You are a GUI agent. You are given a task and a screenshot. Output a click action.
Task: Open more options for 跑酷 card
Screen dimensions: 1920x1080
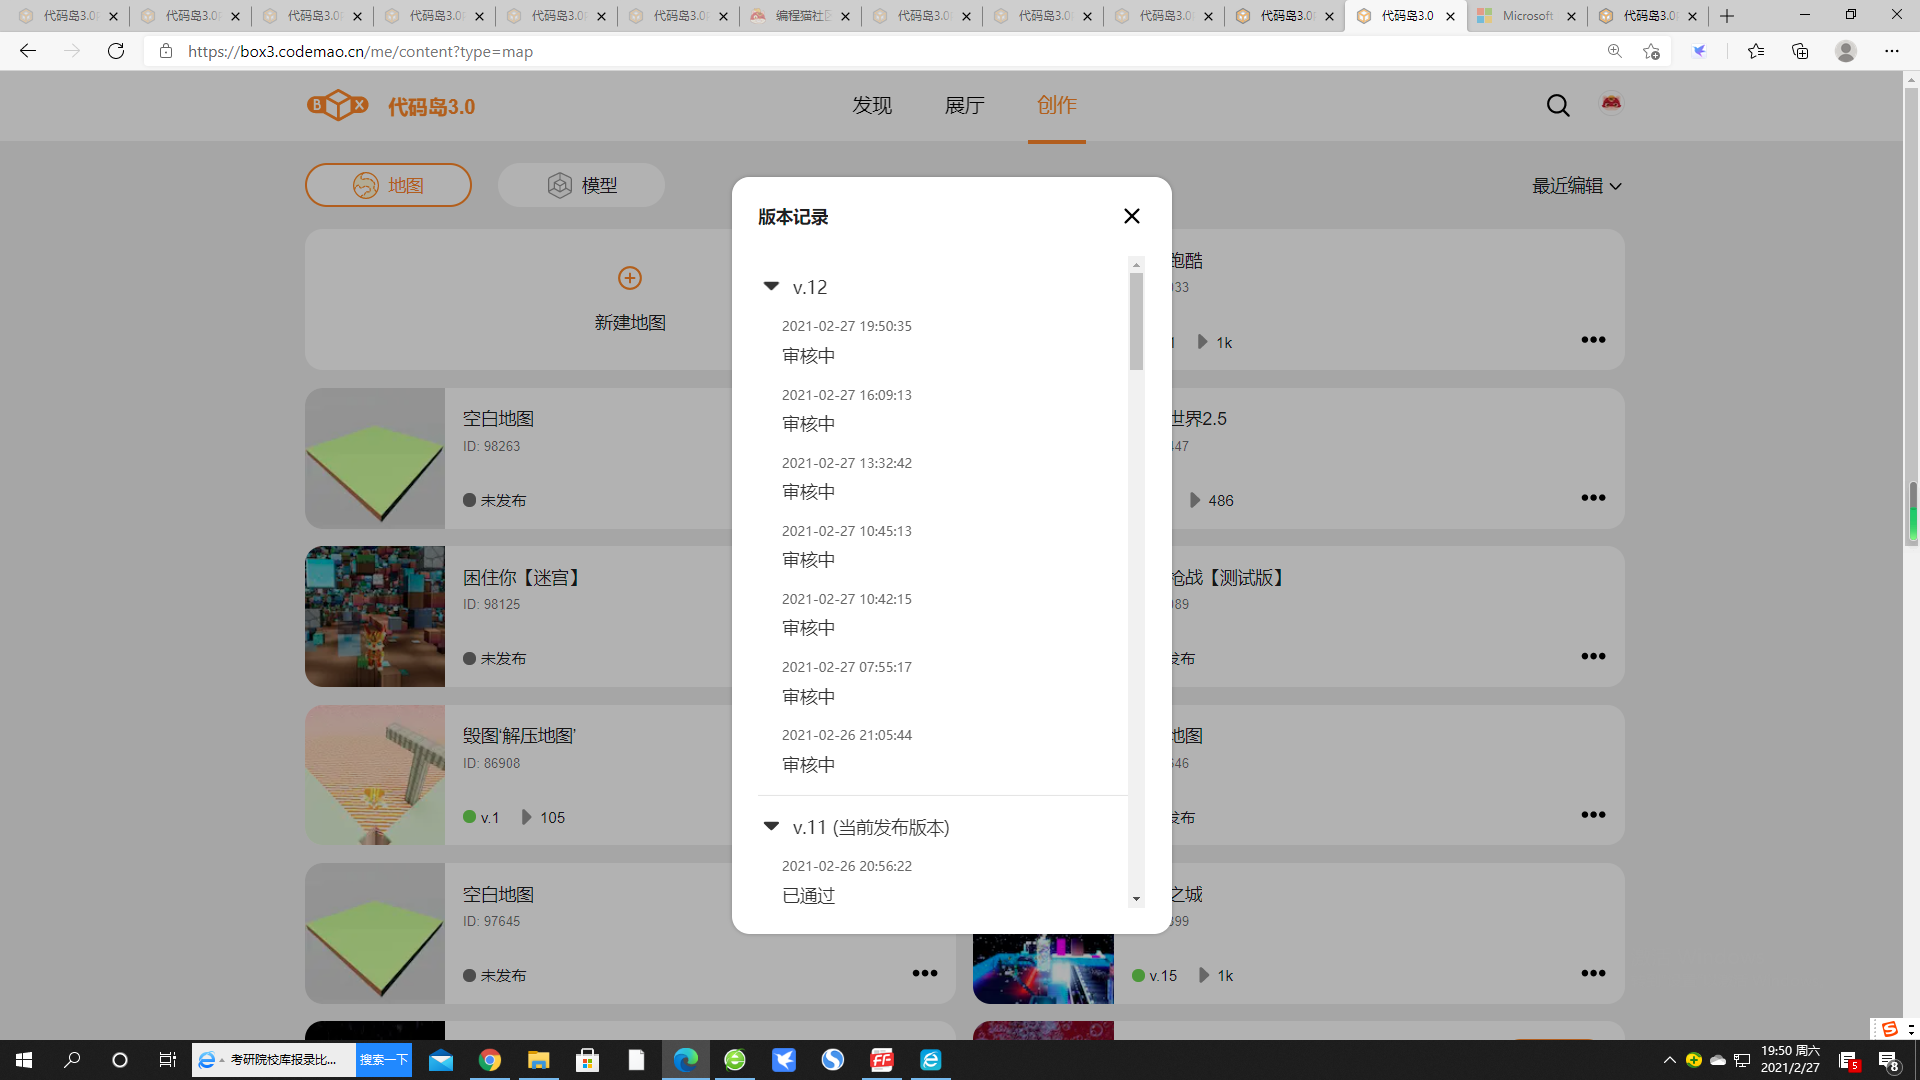(x=1593, y=340)
